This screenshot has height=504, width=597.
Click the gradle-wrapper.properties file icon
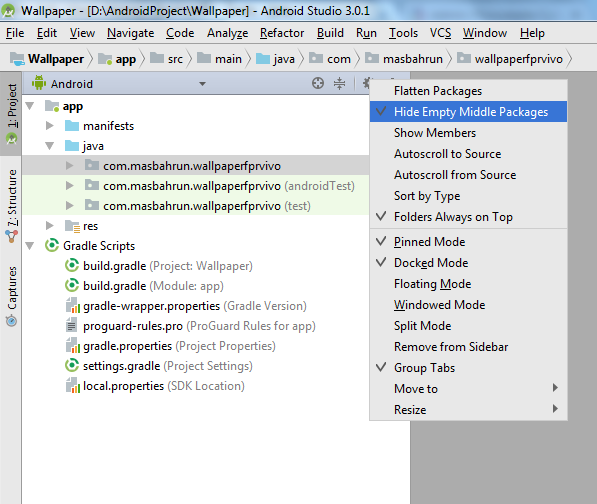[72, 305]
